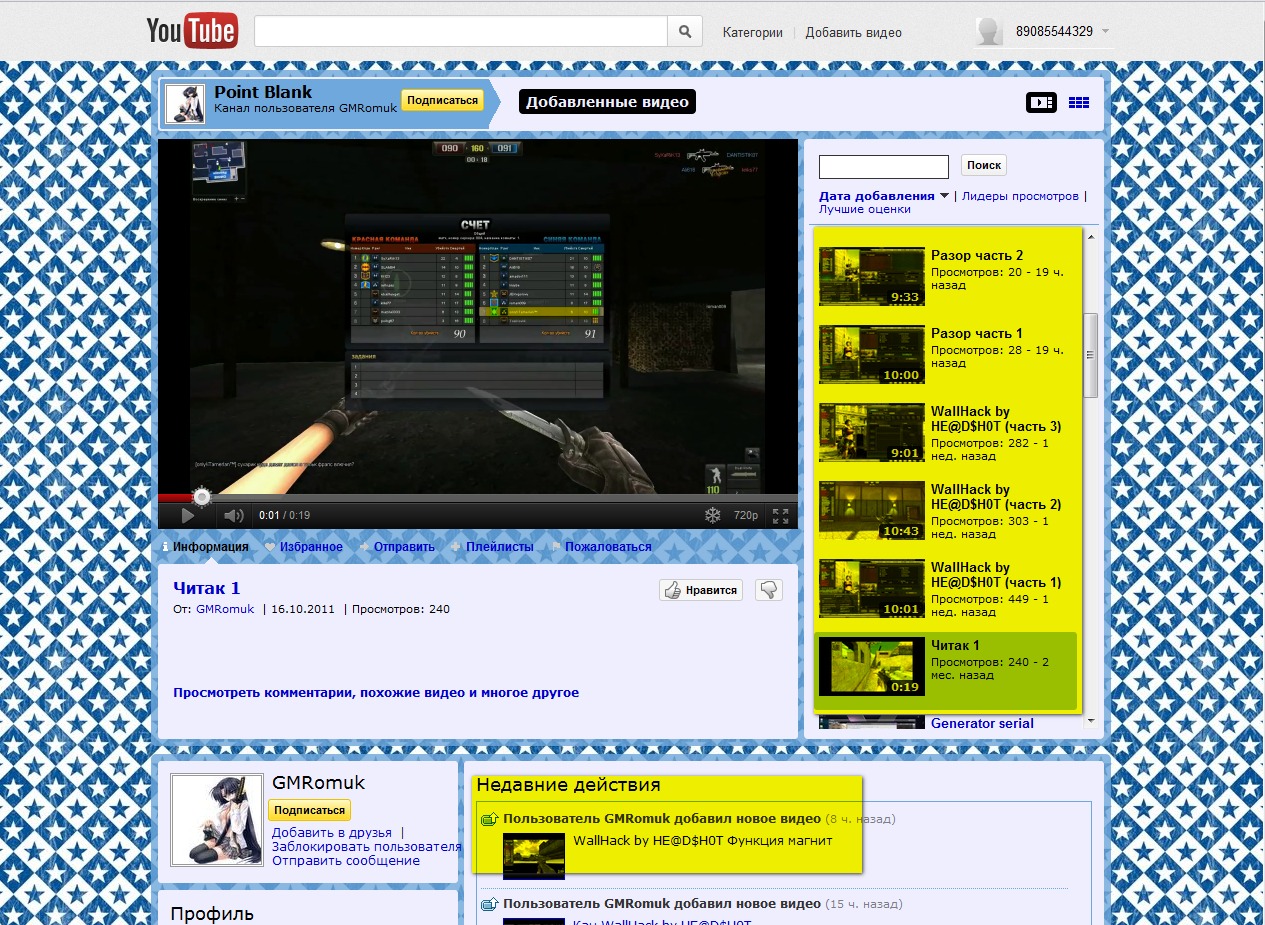1265x925 pixels.
Task: Mute the video with the speaker icon
Action: click(233, 516)
